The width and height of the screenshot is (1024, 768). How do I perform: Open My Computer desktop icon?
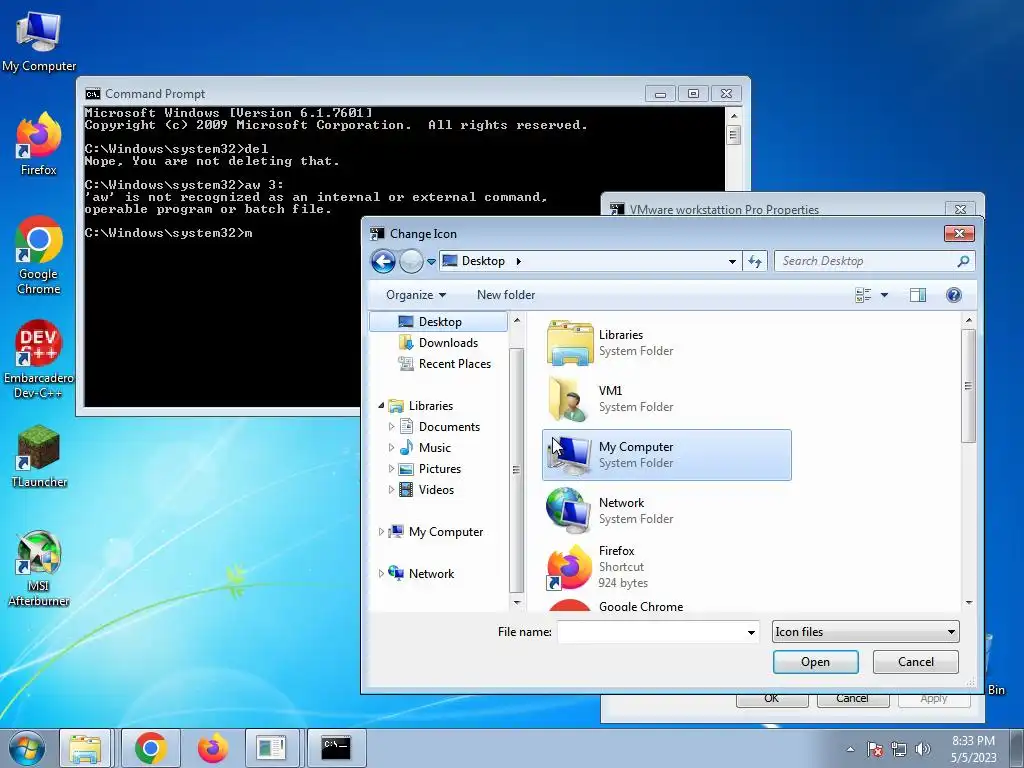point(39,40)
